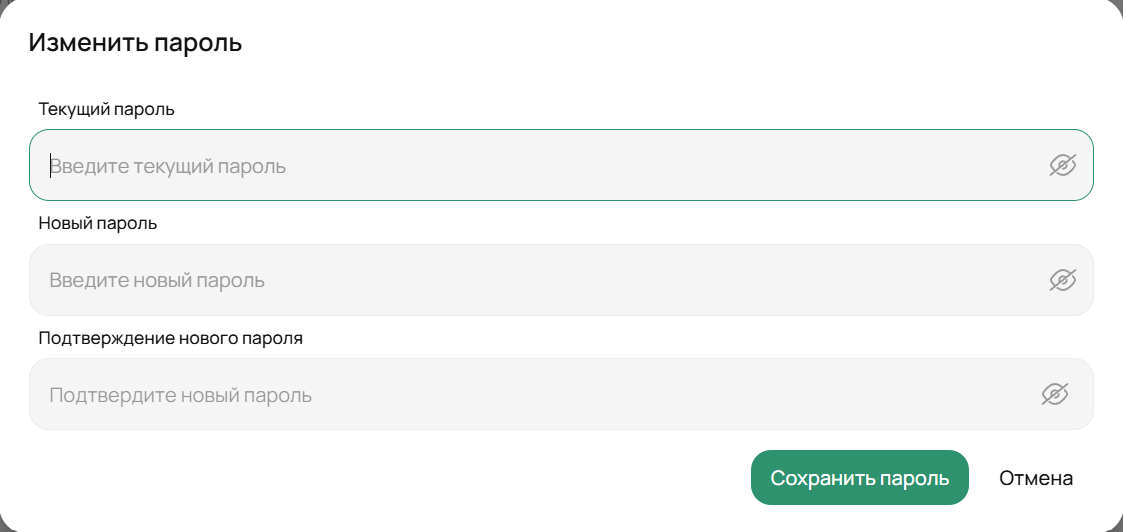1123x532 pixels.
Task: Click the Изменить пароль dialog title
Action: point(135,43)
